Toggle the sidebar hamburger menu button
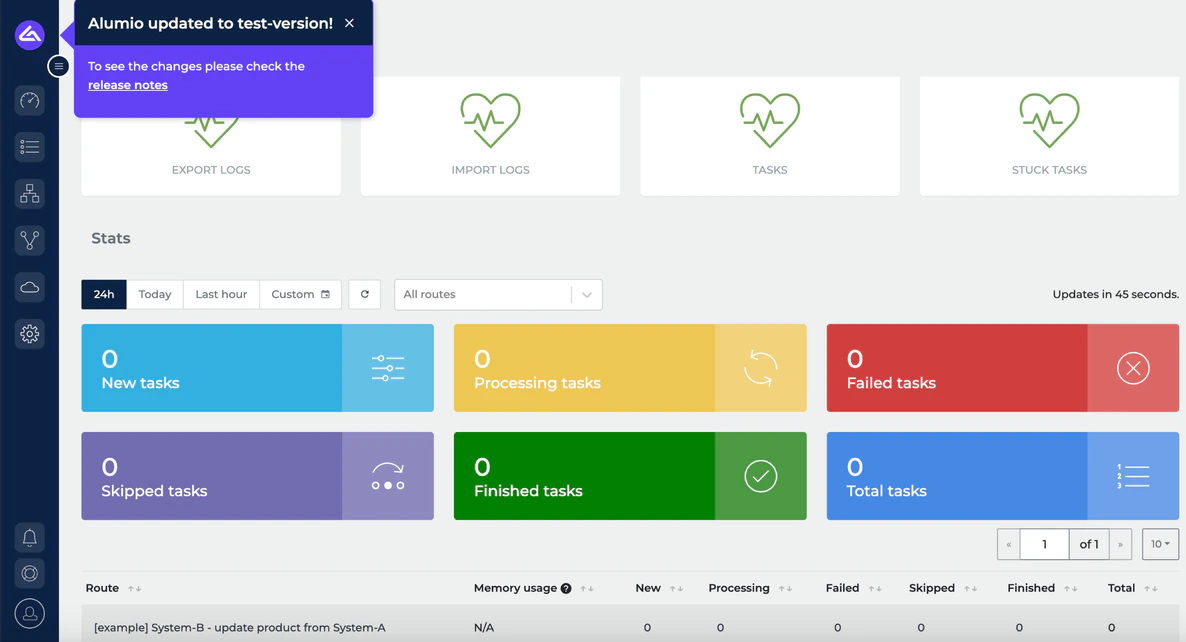The width and height of the screenshot is (1186, 642). pyautogui.click(x=58, y=67)
